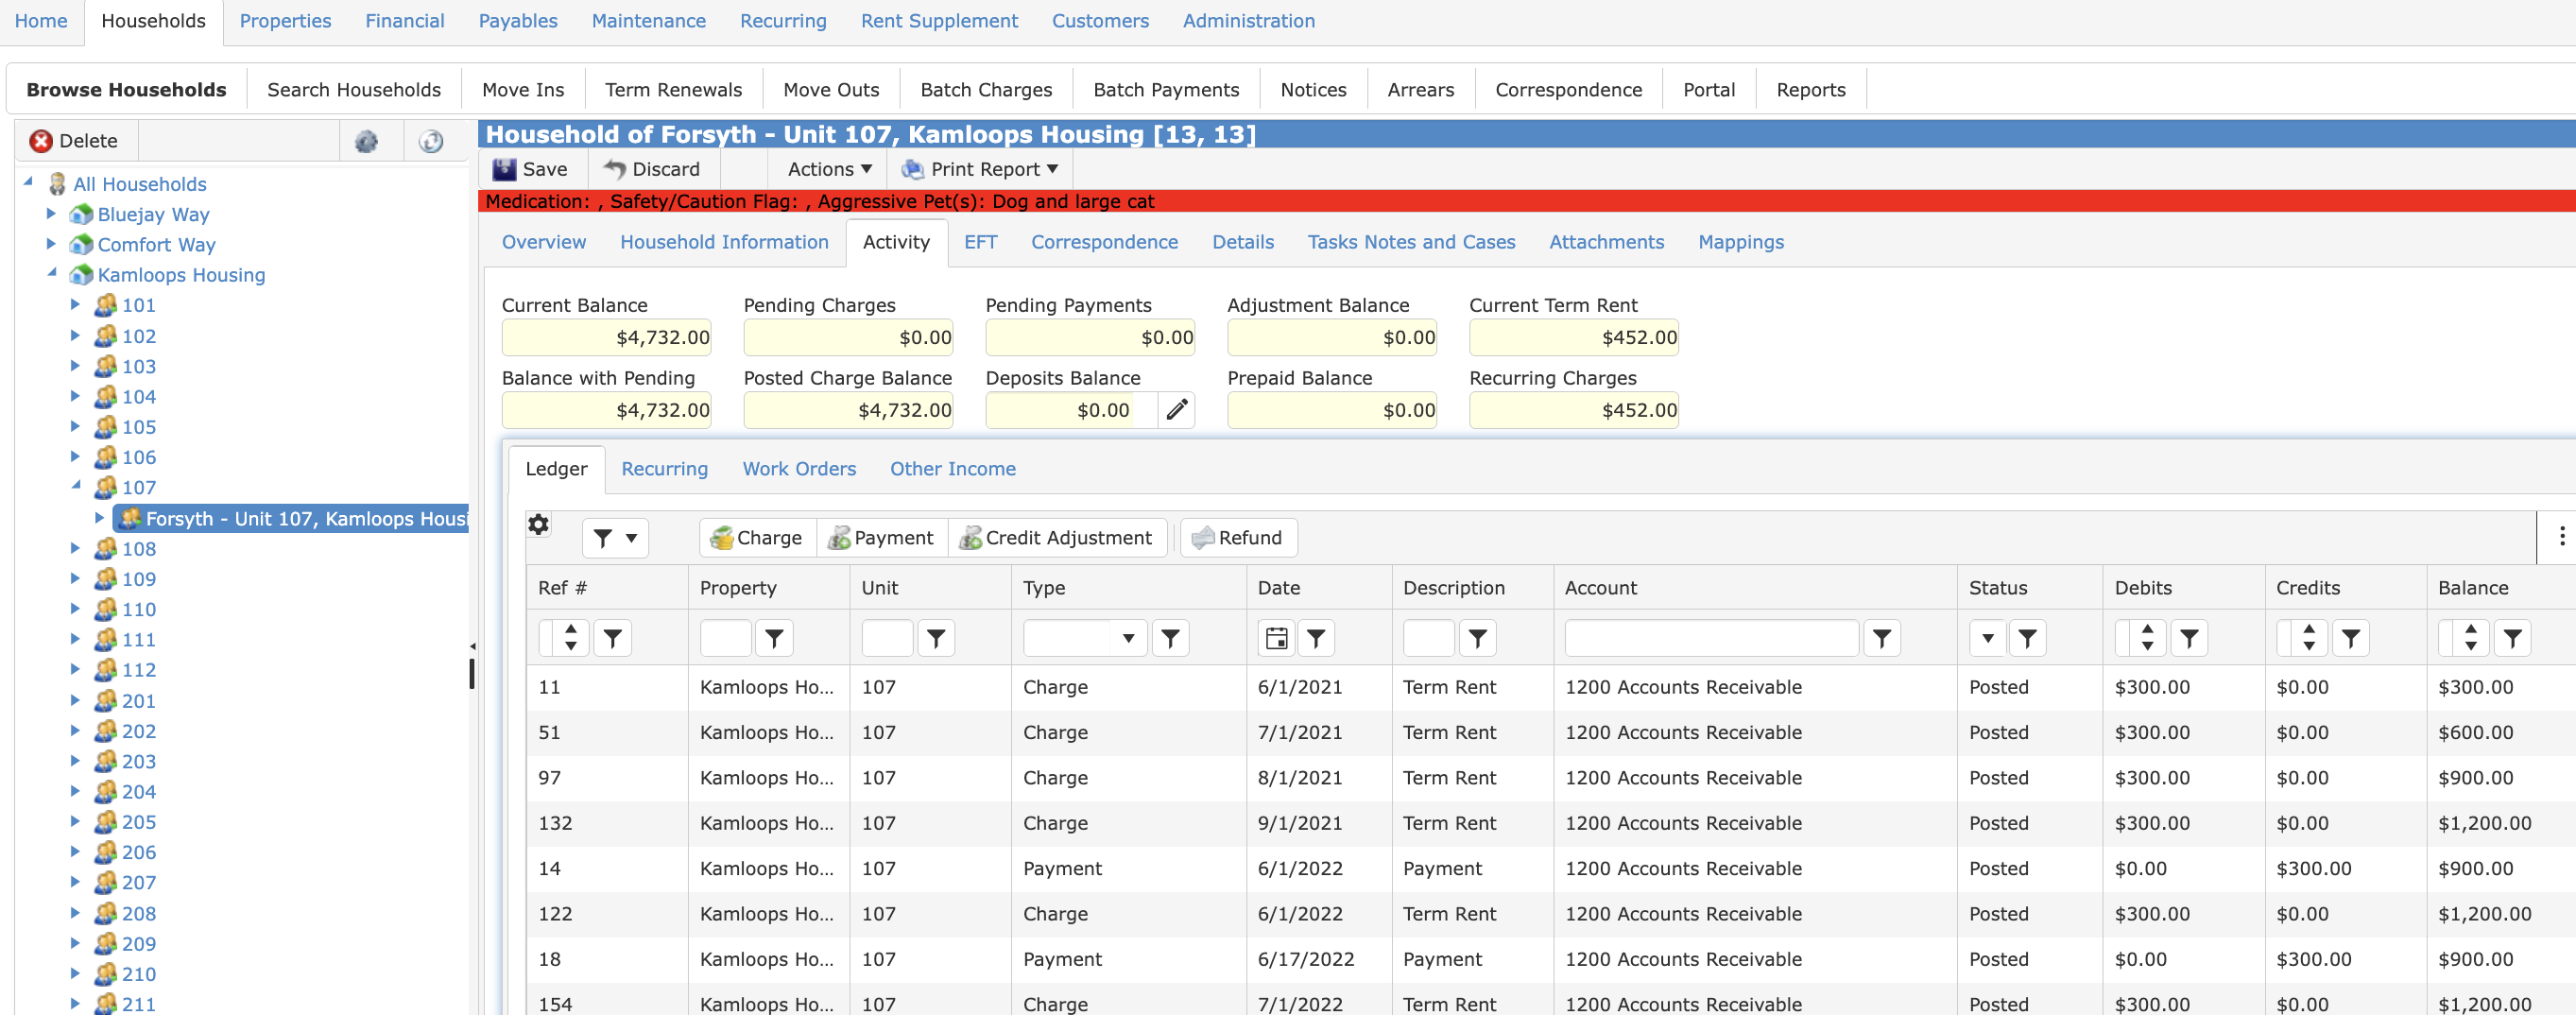Click the Unit column filter icon
This screenshot has width=2576, height=1015.
[x=936, y=638]
